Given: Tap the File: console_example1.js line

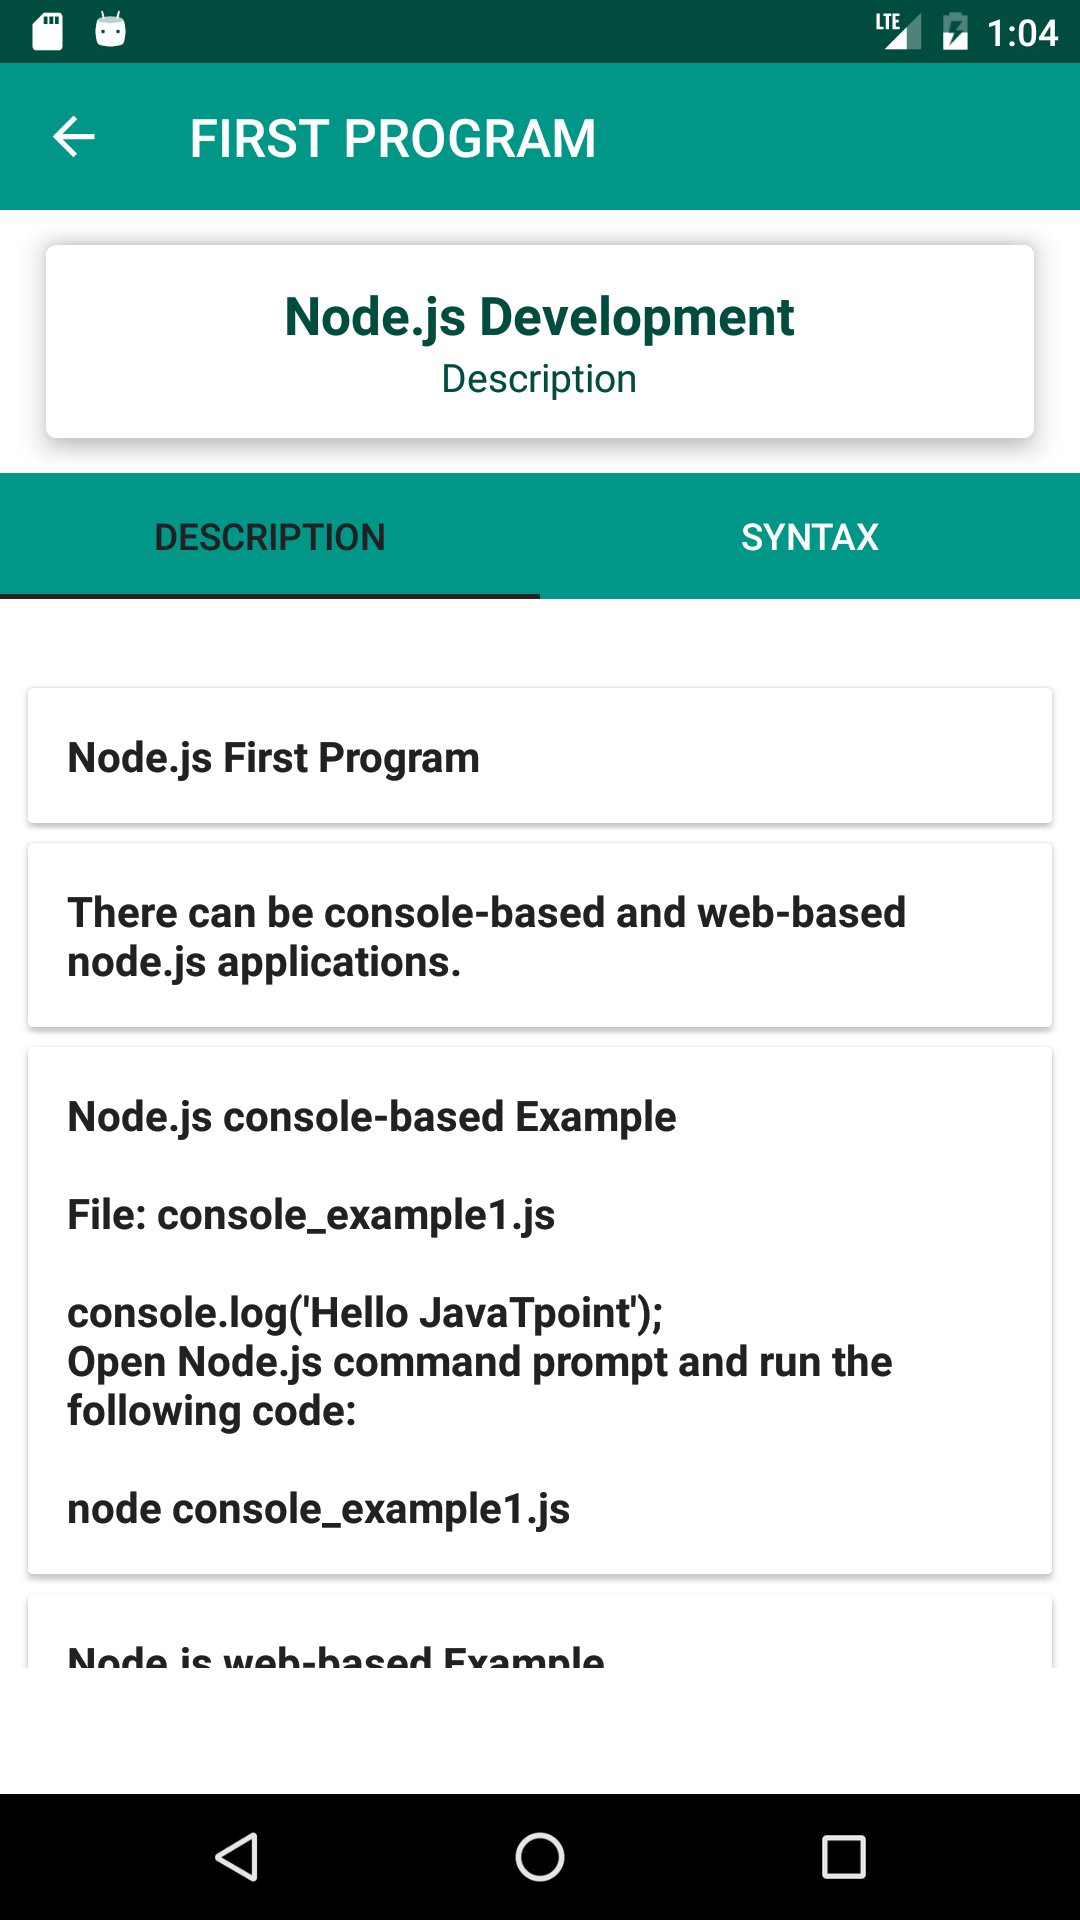Looking at the screenshot, I should tap(311, 1215).
